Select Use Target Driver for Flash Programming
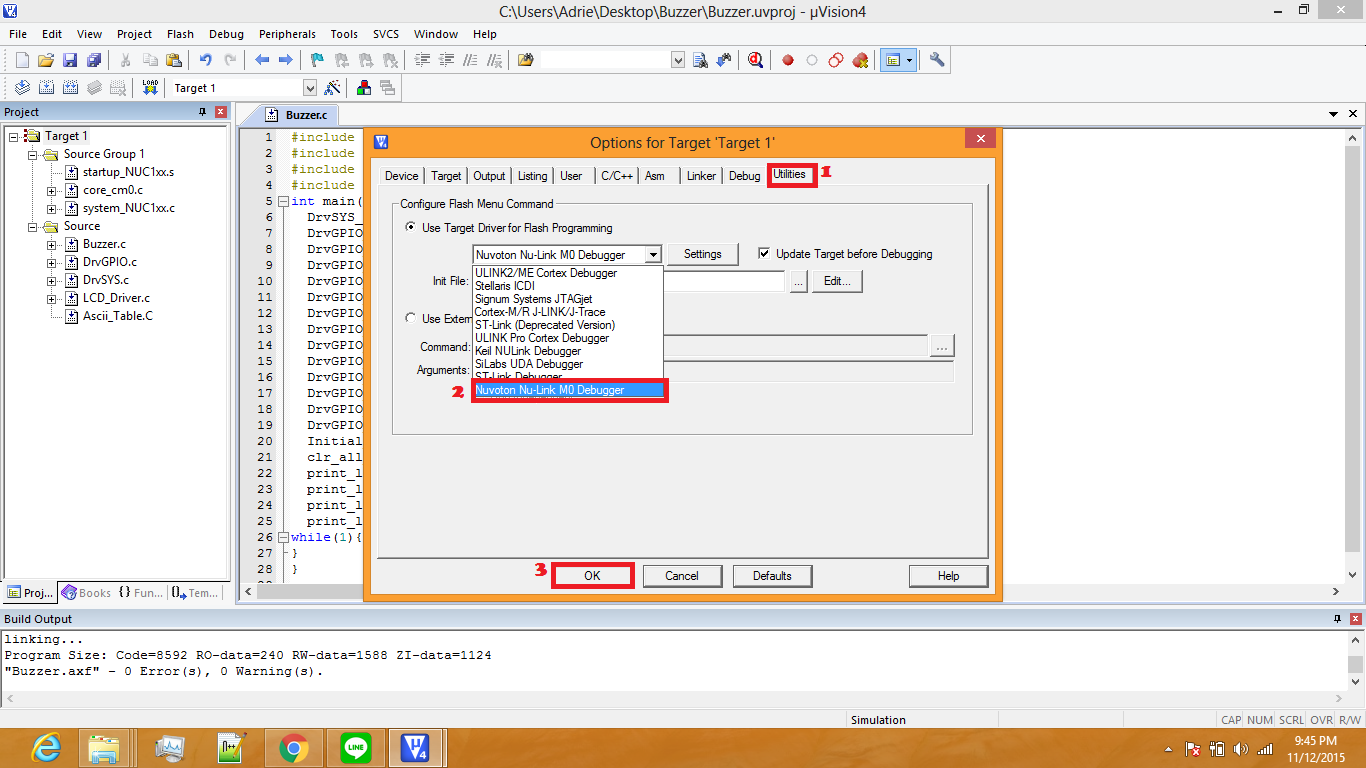Screen dimensions: 1366x768 [x=411, y=228]
